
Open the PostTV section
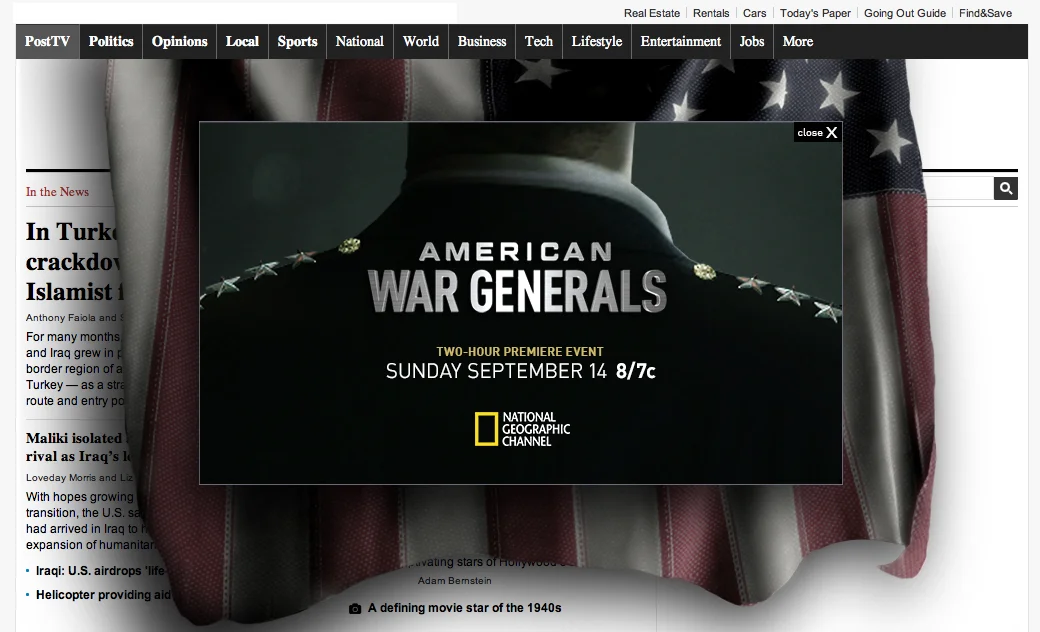tap(48, 41)
